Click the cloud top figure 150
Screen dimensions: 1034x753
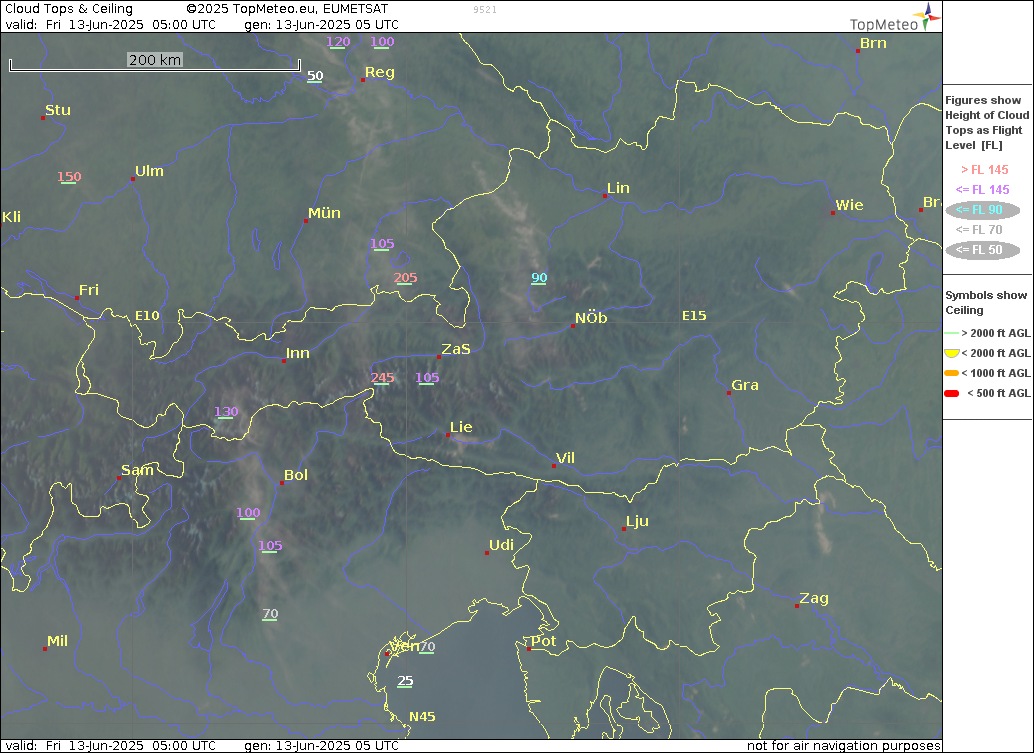(69, 177)
